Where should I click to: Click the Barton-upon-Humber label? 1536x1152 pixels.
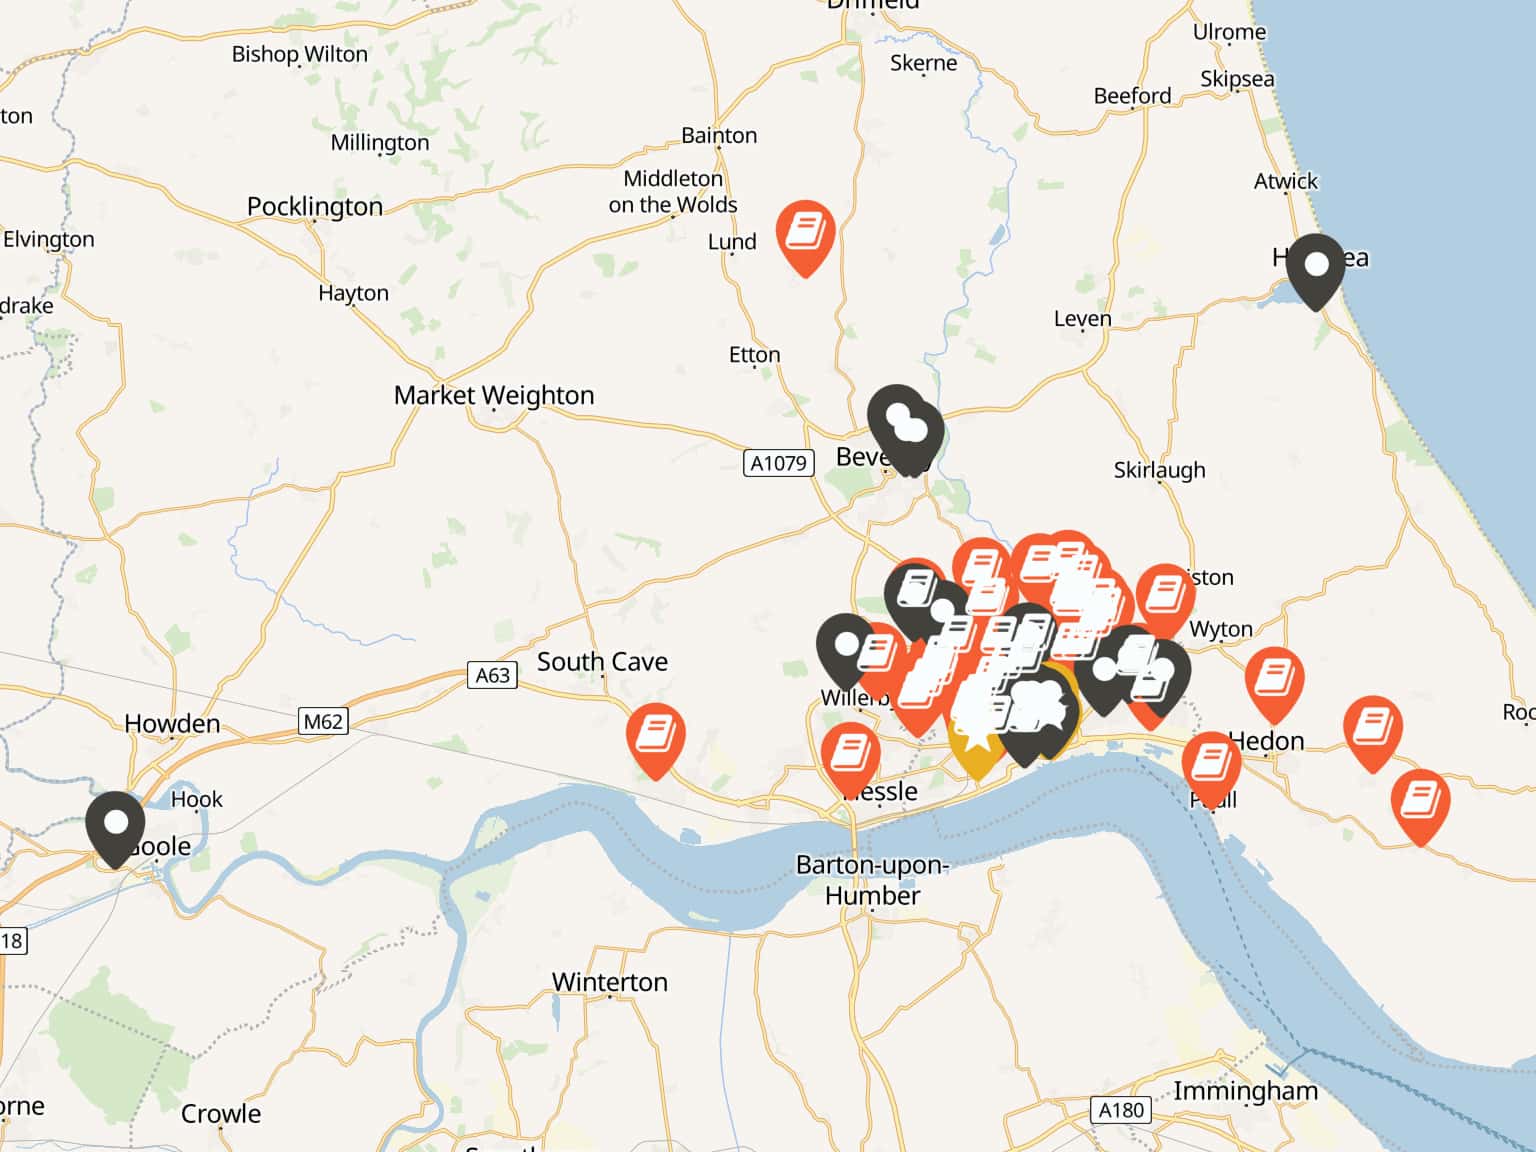coord(872,880)
